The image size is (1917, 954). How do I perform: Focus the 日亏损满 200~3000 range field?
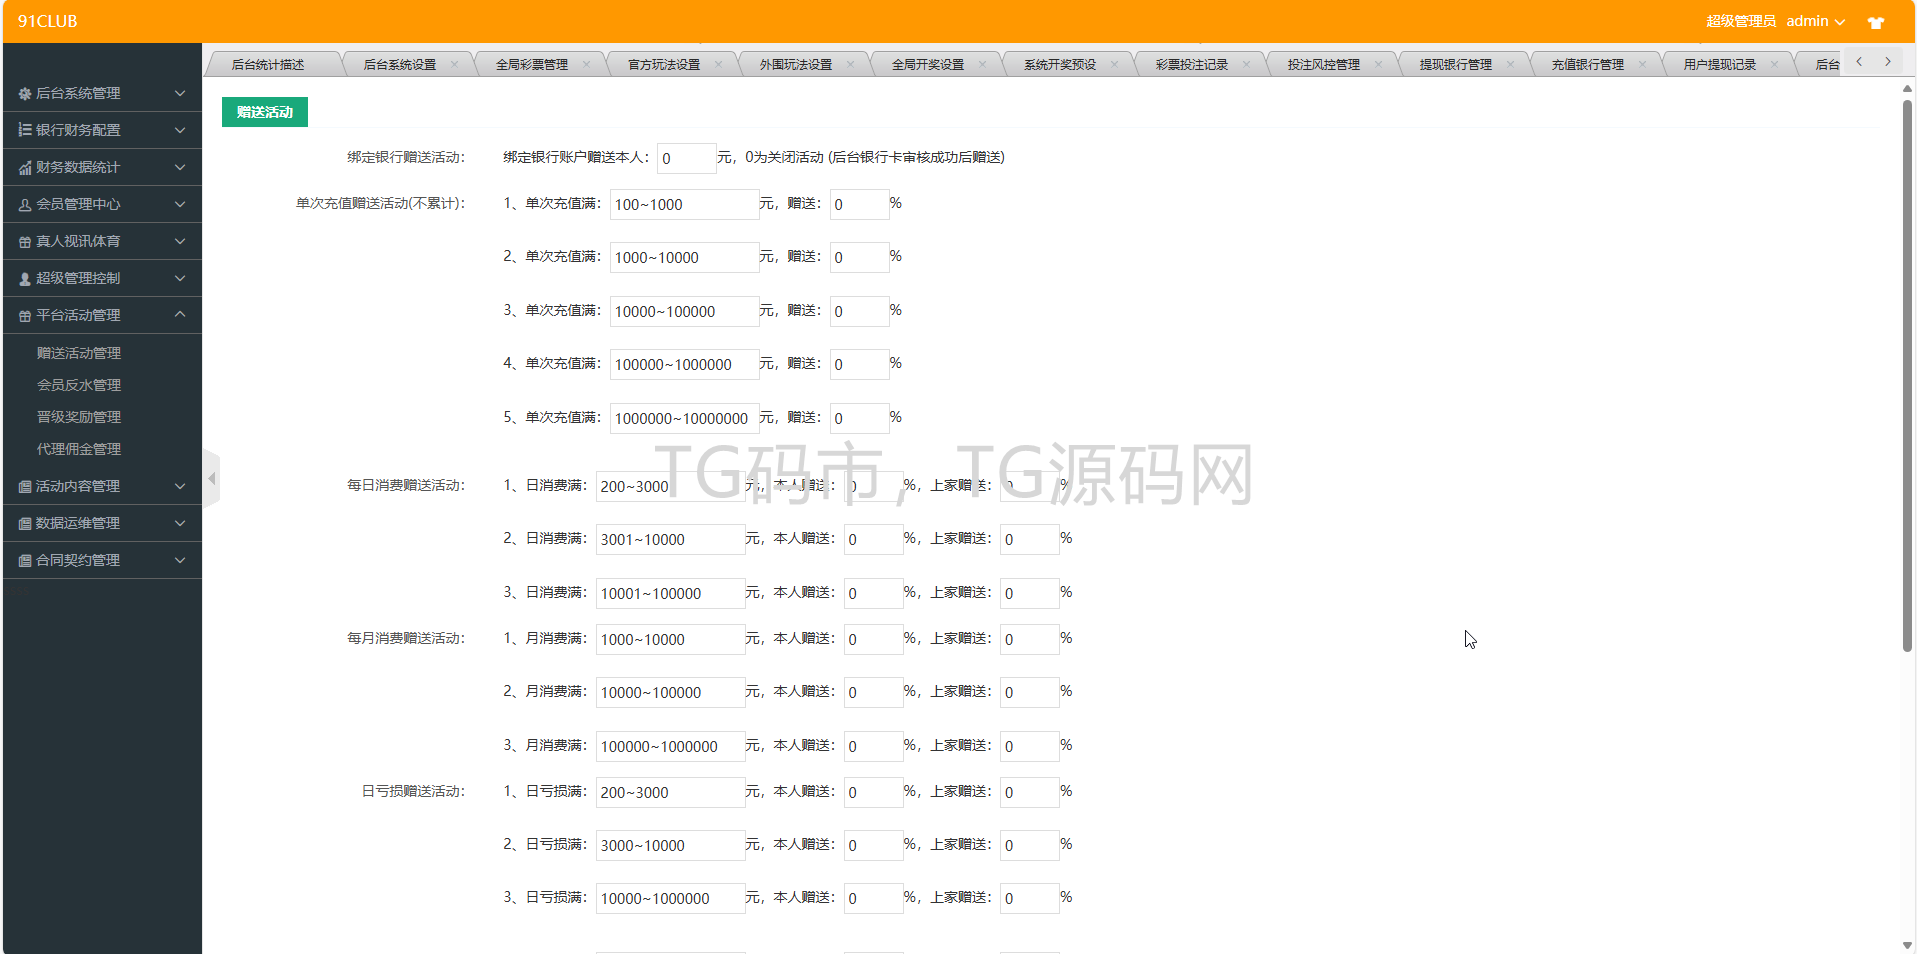click(x=671, y=792)
